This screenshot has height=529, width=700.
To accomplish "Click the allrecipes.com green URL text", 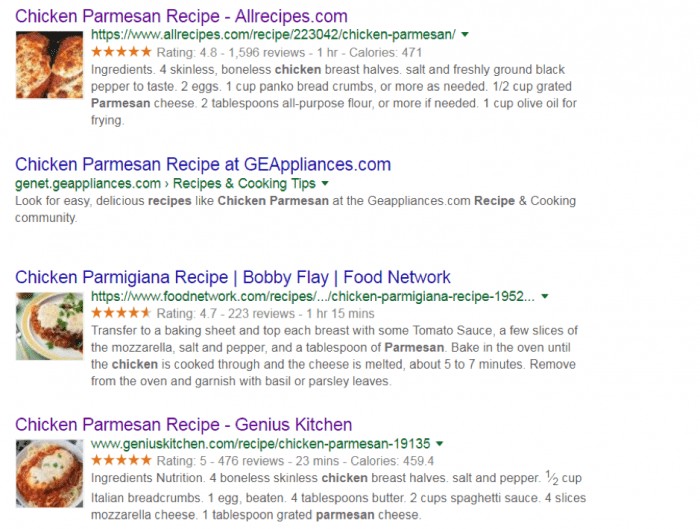I will [x=273, y=34].
